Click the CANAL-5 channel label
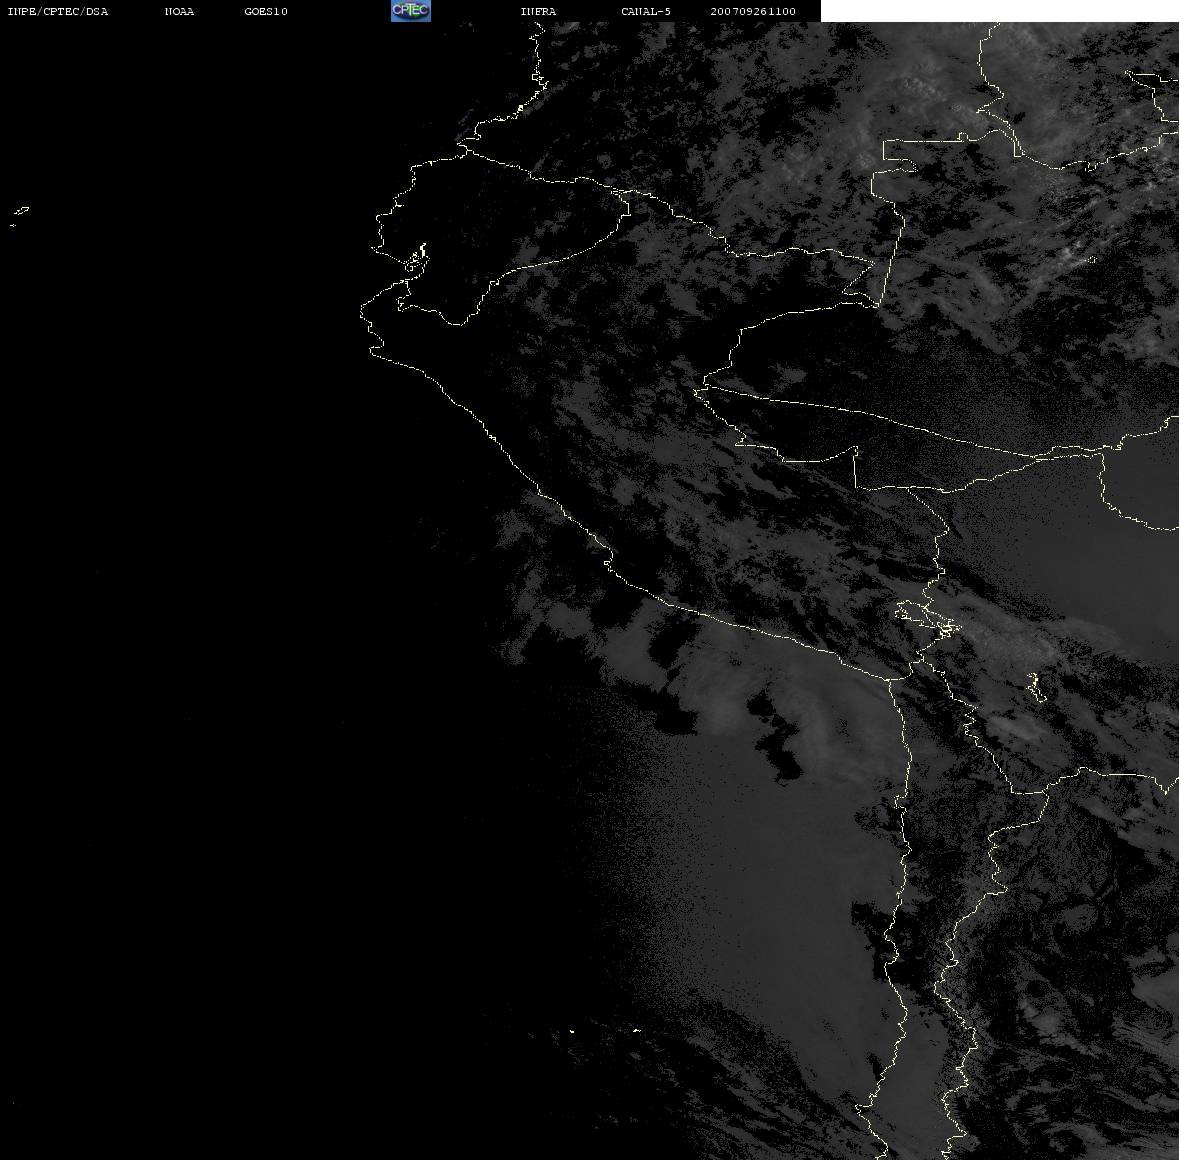 [646, 11]
